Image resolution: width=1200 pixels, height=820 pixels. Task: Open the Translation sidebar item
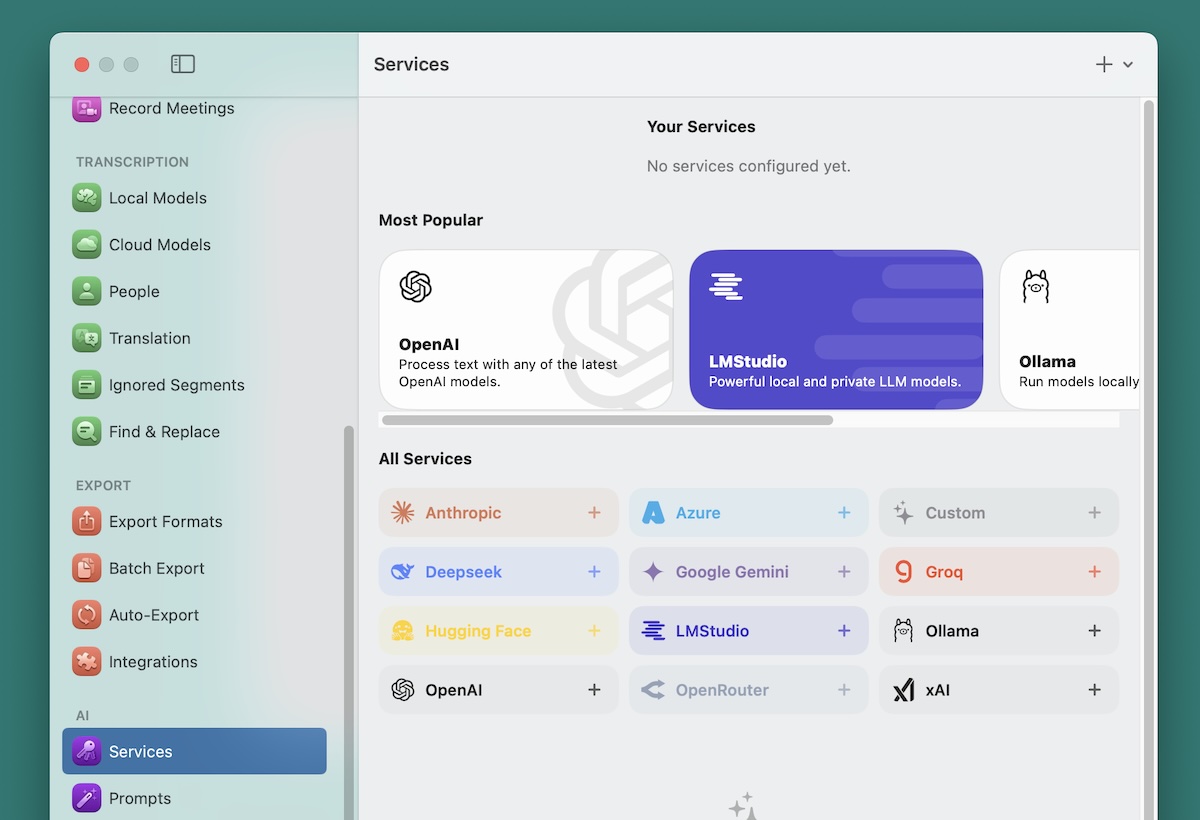tap(194, 338)
